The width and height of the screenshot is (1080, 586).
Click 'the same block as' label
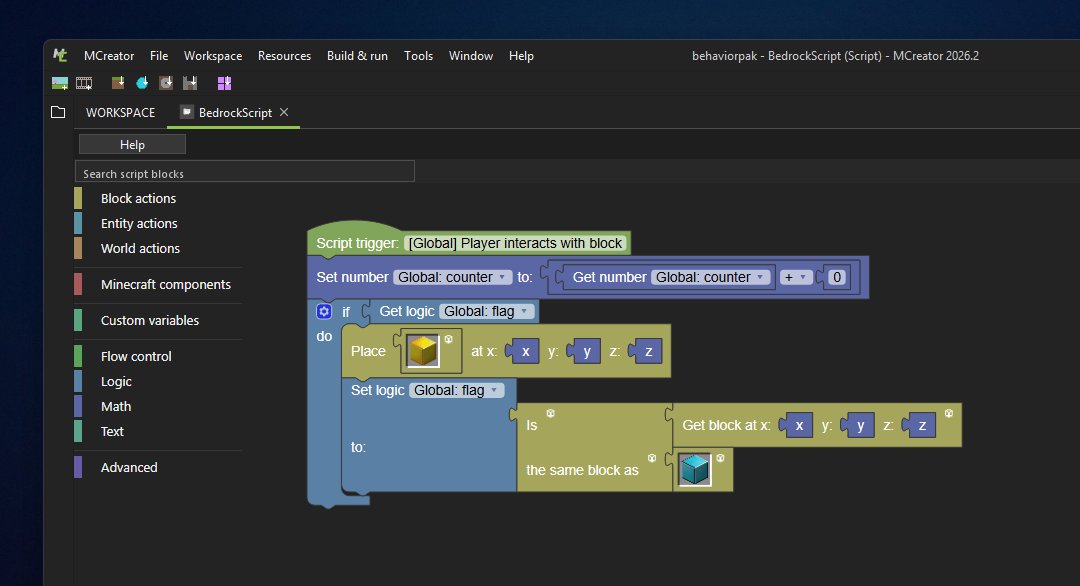click(582, 470)
